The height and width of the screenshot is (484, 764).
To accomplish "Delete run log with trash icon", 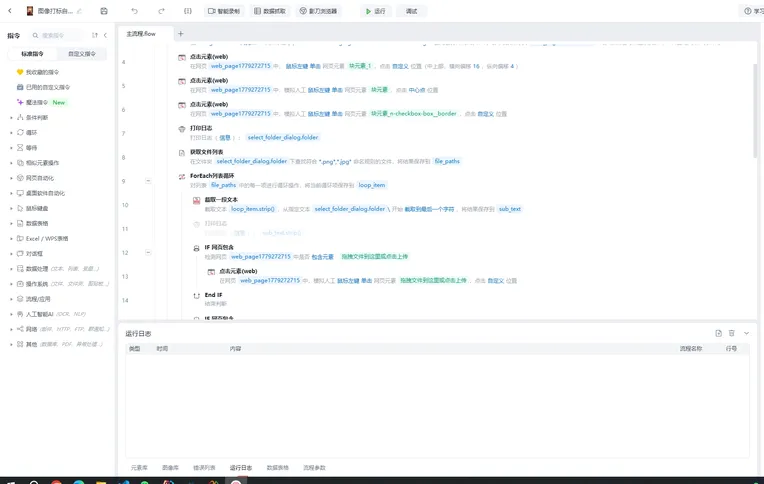I will [732, 333].
